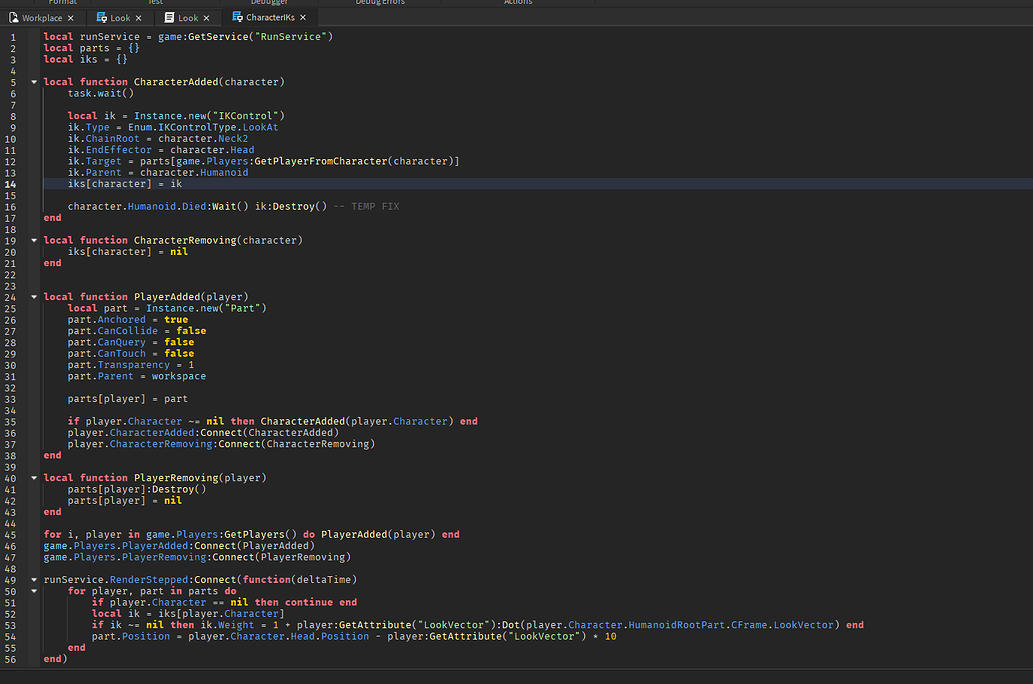Click the place icon on the Workplace tab
This screenshot has width=1033, height=684.
coord(15,17)
